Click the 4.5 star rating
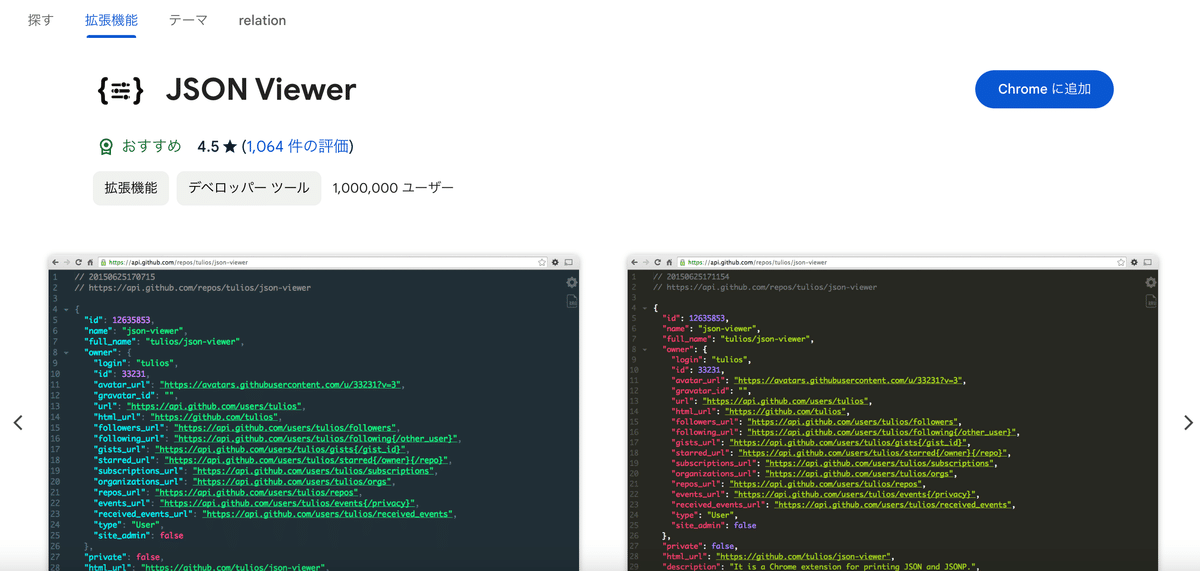 pos(217,146)
